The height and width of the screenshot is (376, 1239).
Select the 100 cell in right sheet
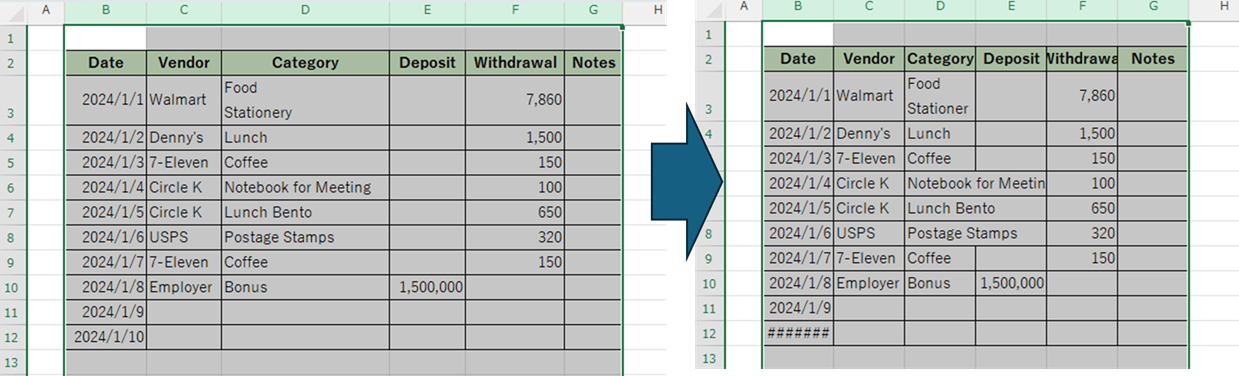click(x=1082, y=183)
